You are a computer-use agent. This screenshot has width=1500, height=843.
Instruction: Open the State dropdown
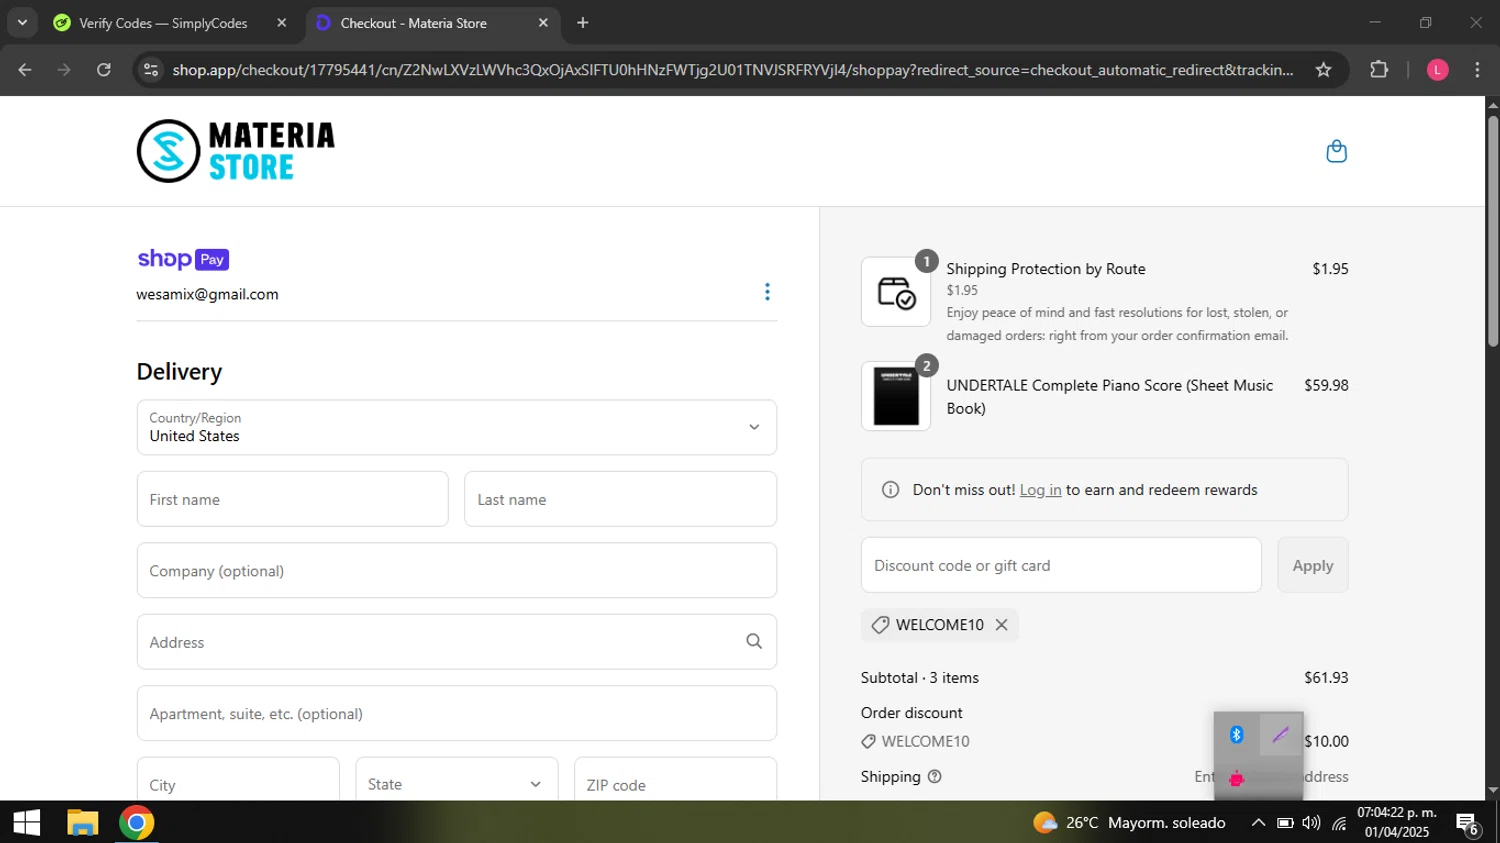click(457, 784)
